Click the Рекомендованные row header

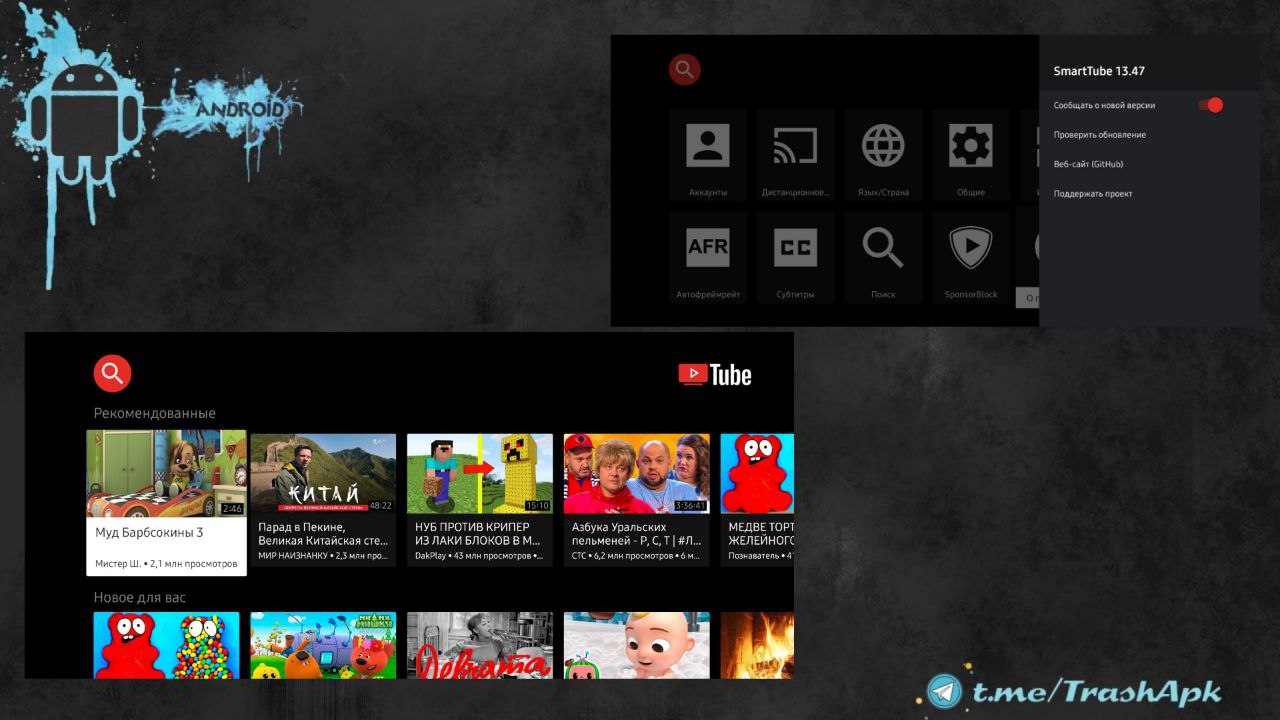coord(155,413)
